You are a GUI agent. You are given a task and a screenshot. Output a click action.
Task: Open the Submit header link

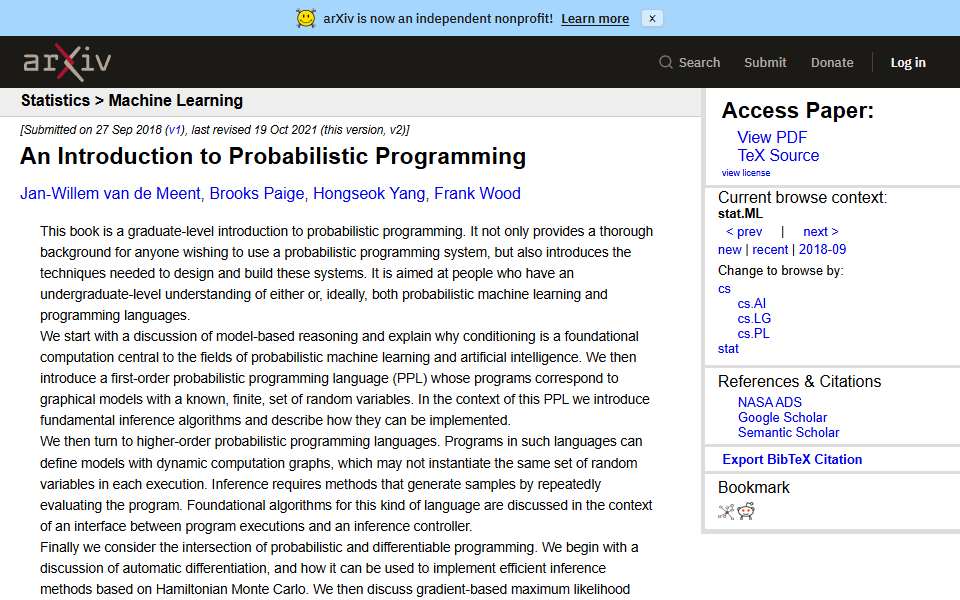click(765, 62)
